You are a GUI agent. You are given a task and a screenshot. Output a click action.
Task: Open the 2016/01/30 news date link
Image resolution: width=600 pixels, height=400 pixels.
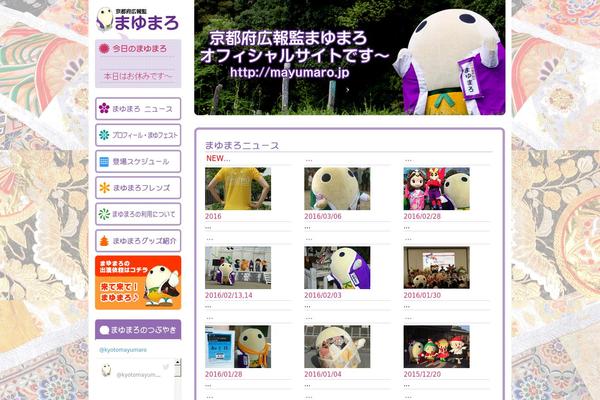pyautogui.click(x=422, y=295)
